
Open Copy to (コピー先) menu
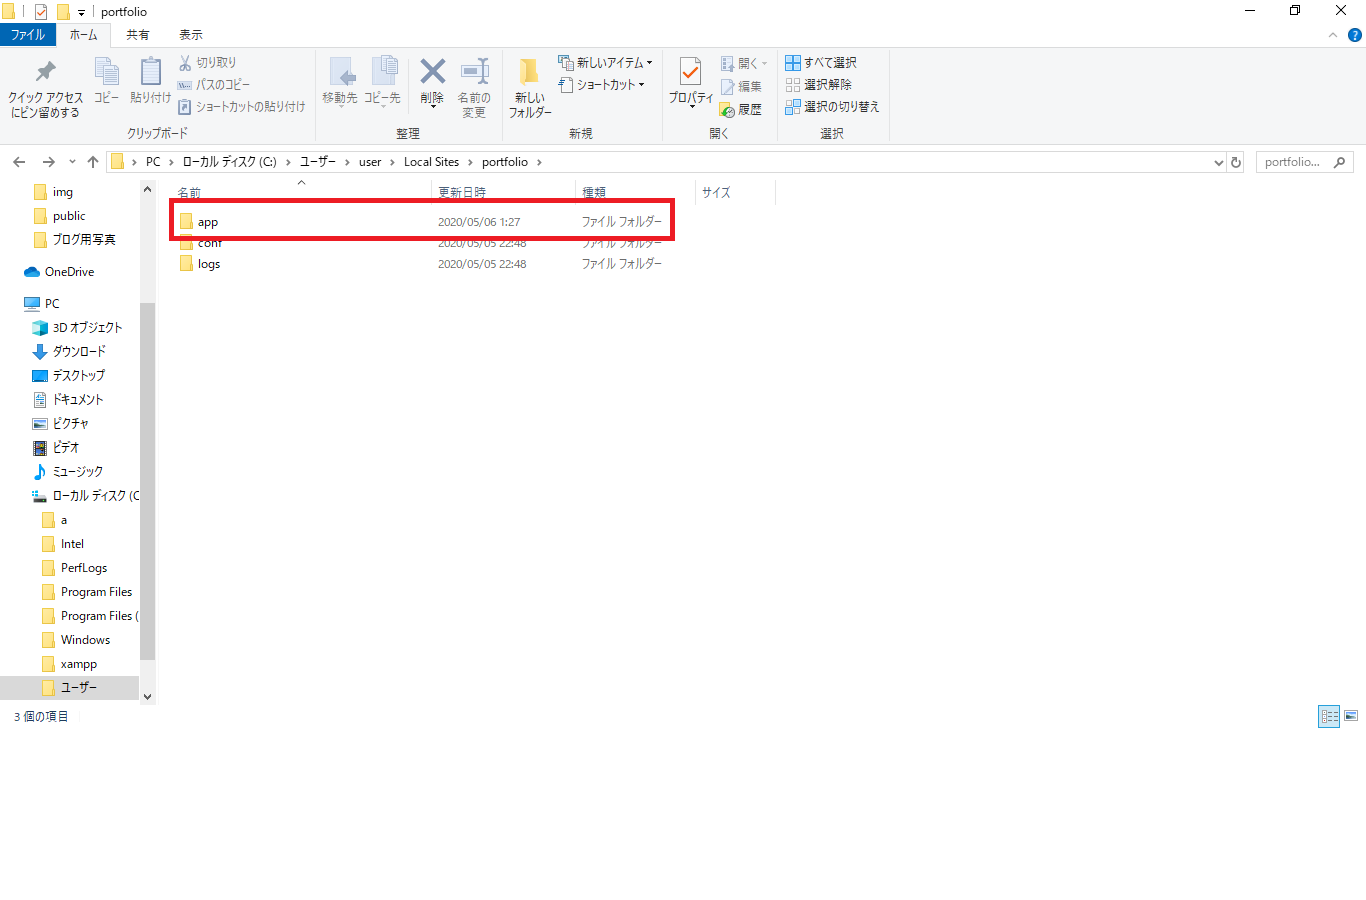(382, 82)
